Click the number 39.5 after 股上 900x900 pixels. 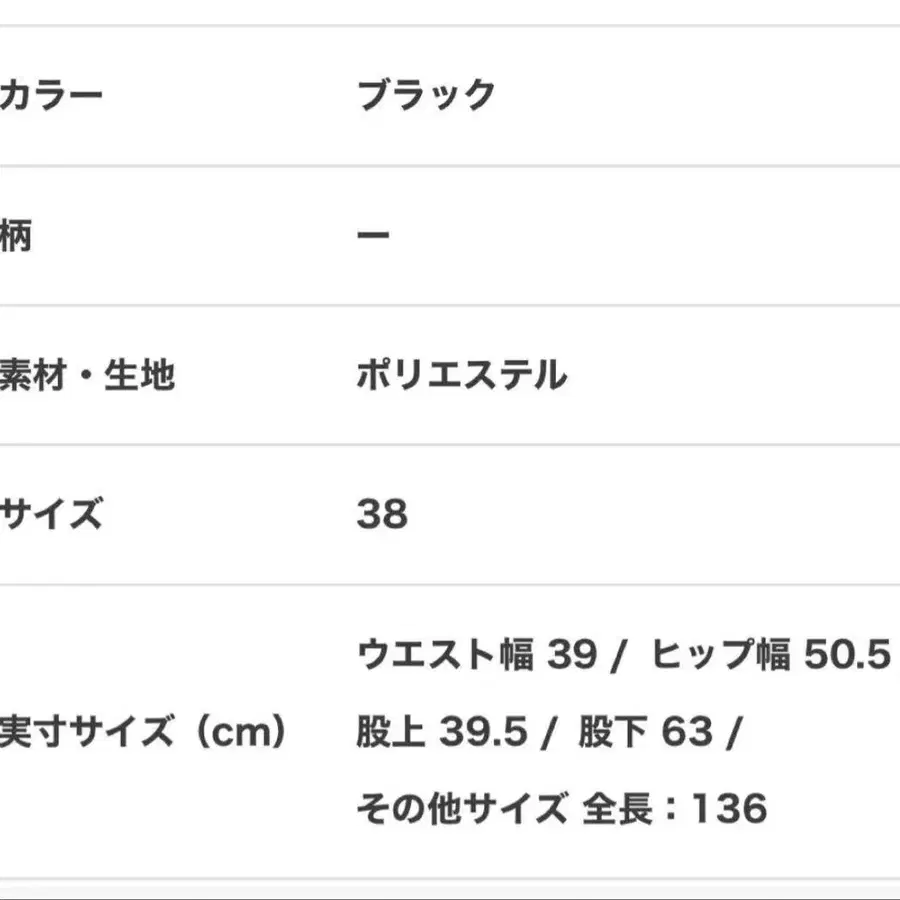click(483, 732)
